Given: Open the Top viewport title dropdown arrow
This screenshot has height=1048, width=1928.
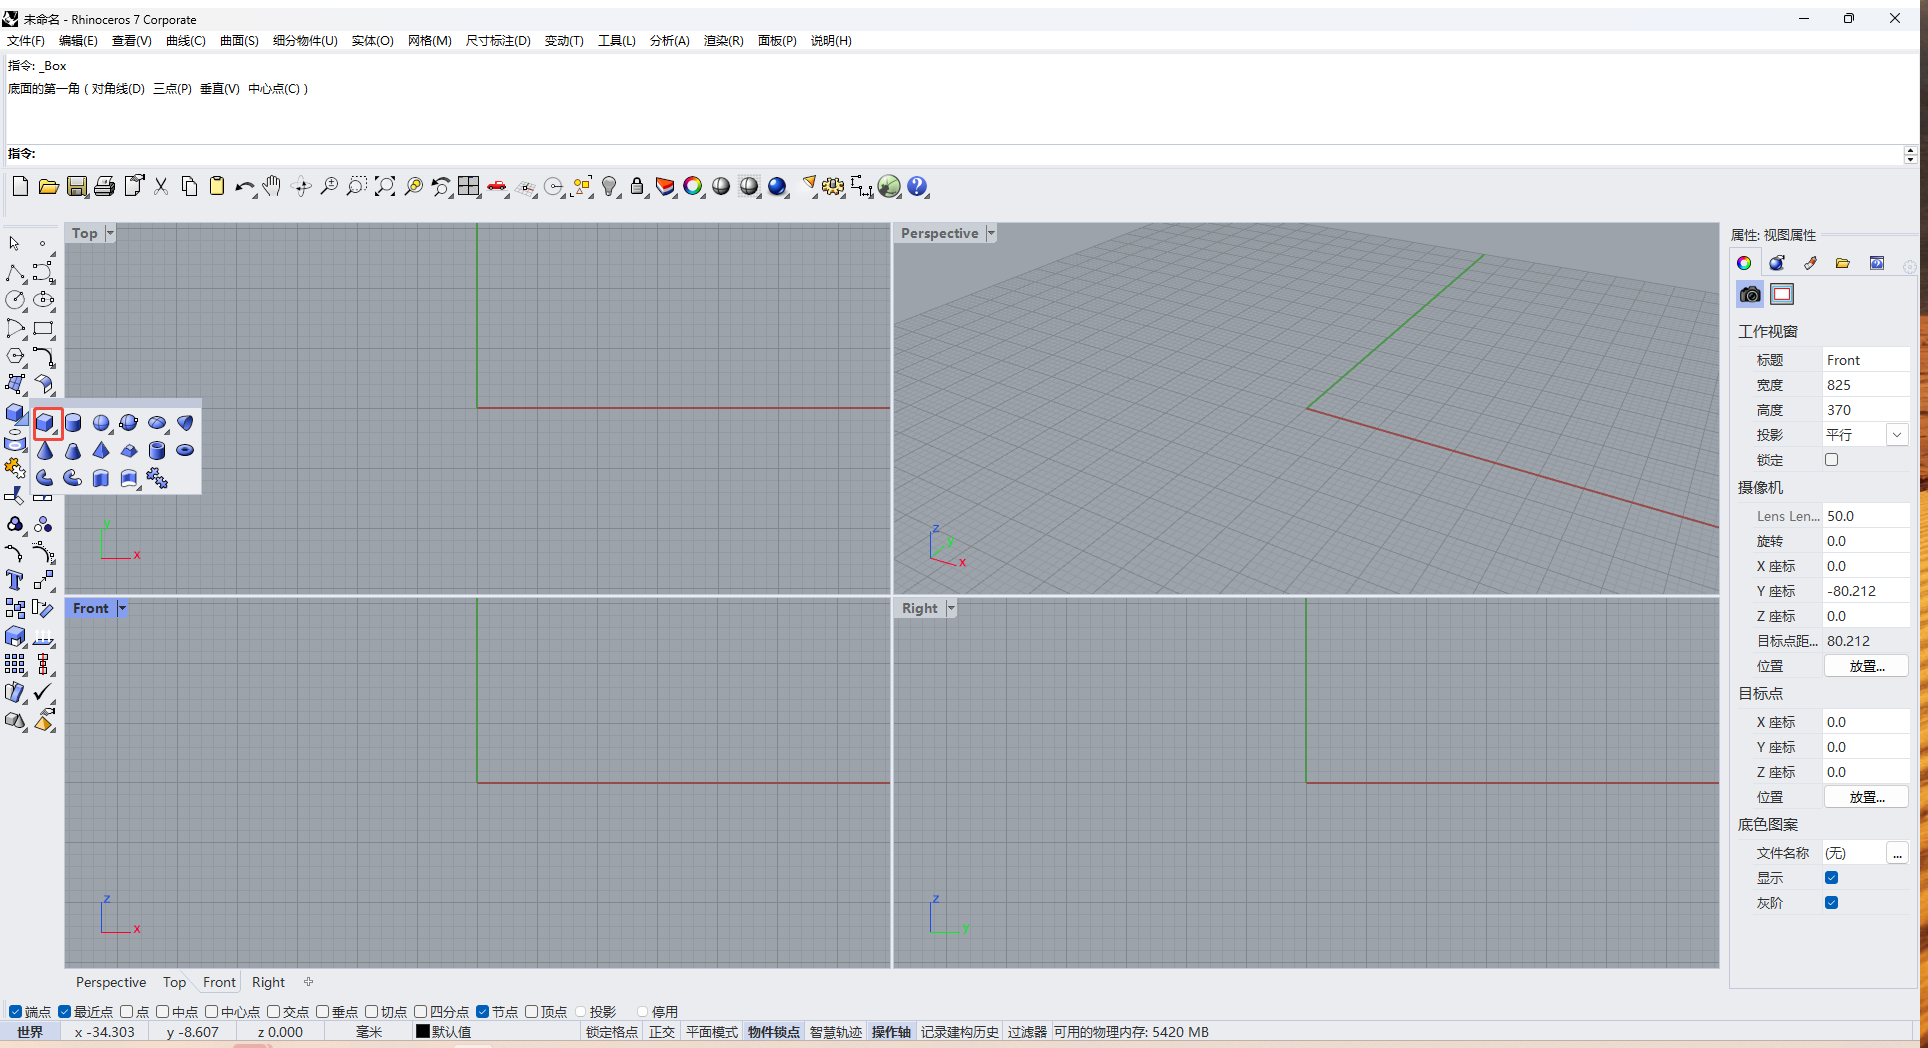Looking at the screenshot, I should (110, 233).
